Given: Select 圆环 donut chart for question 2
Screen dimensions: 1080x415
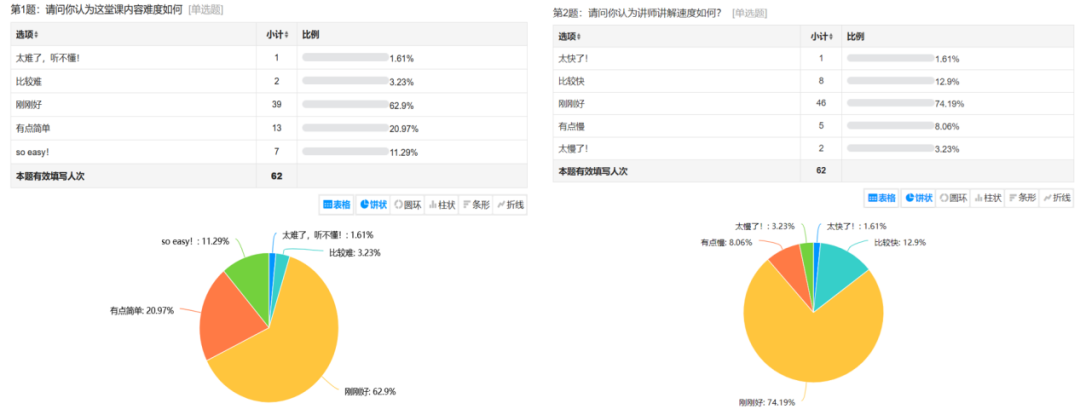Looking at the screenshot, I should [x=952, y=198].
